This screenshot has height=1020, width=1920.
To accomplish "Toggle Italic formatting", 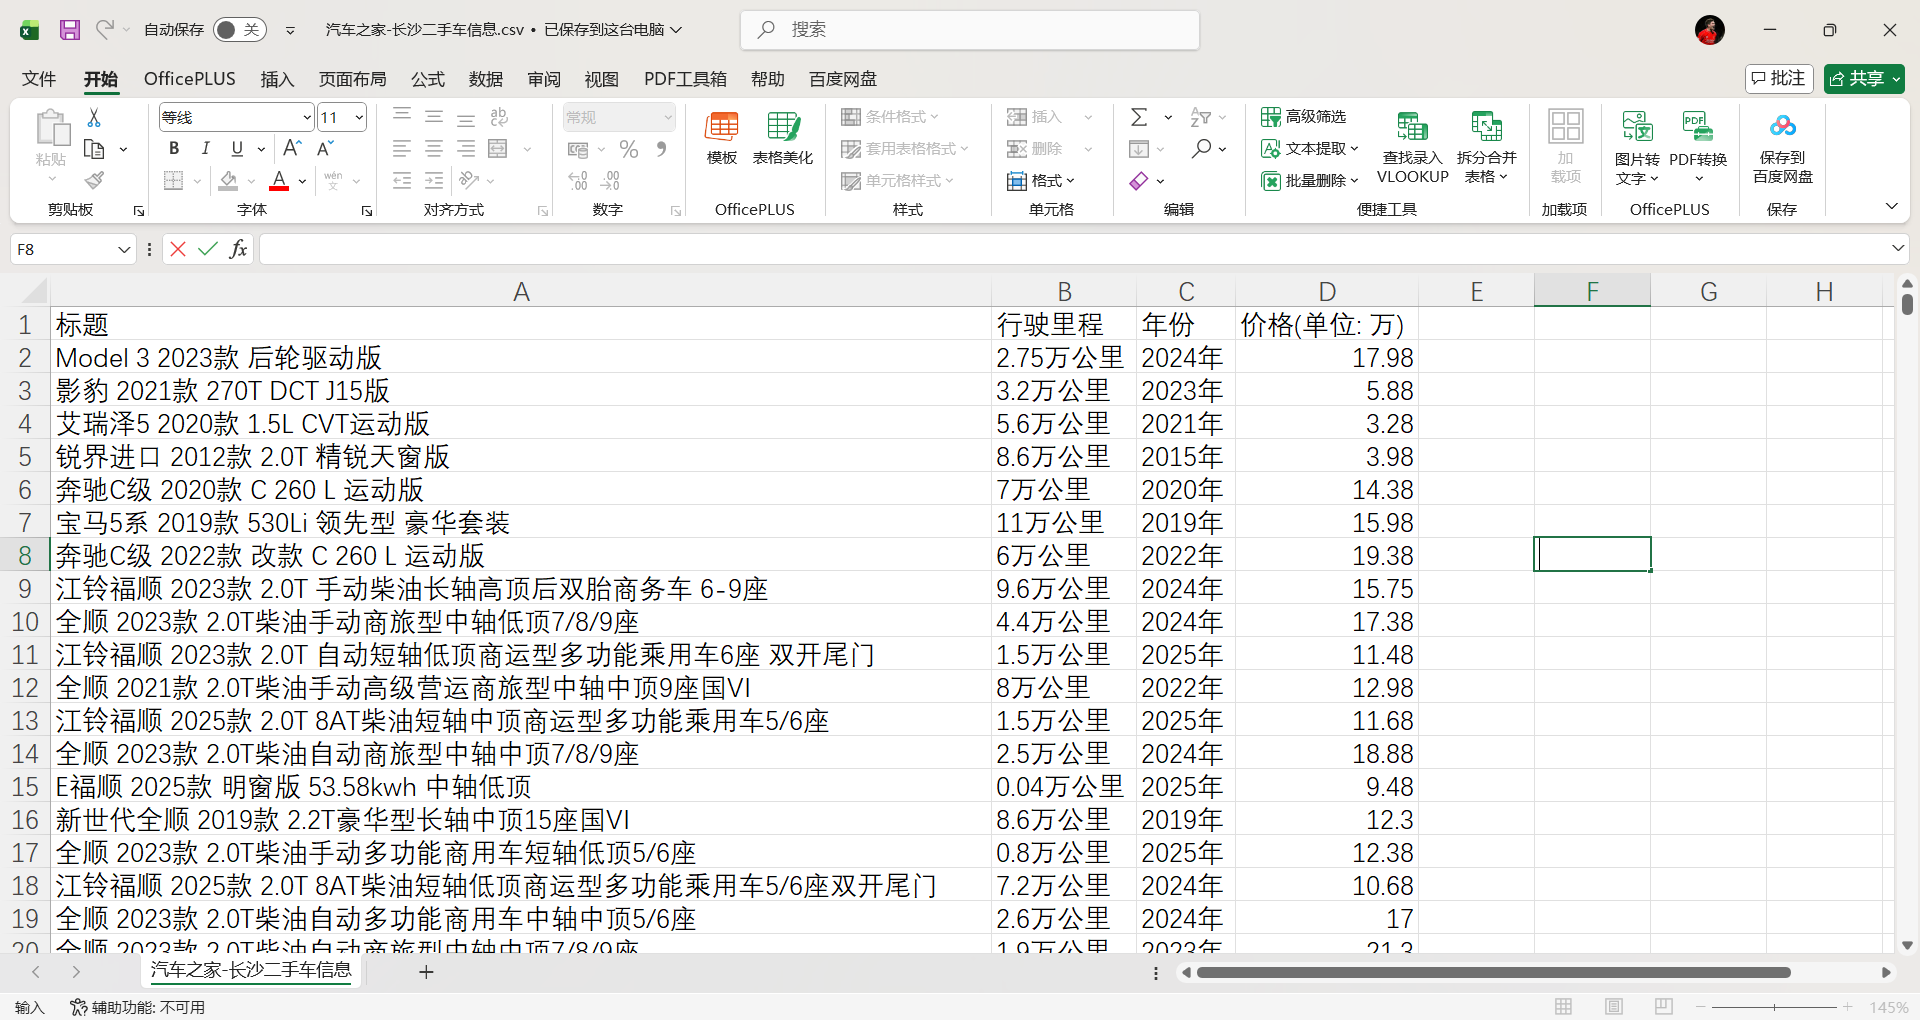I will [x=205, y=149].
